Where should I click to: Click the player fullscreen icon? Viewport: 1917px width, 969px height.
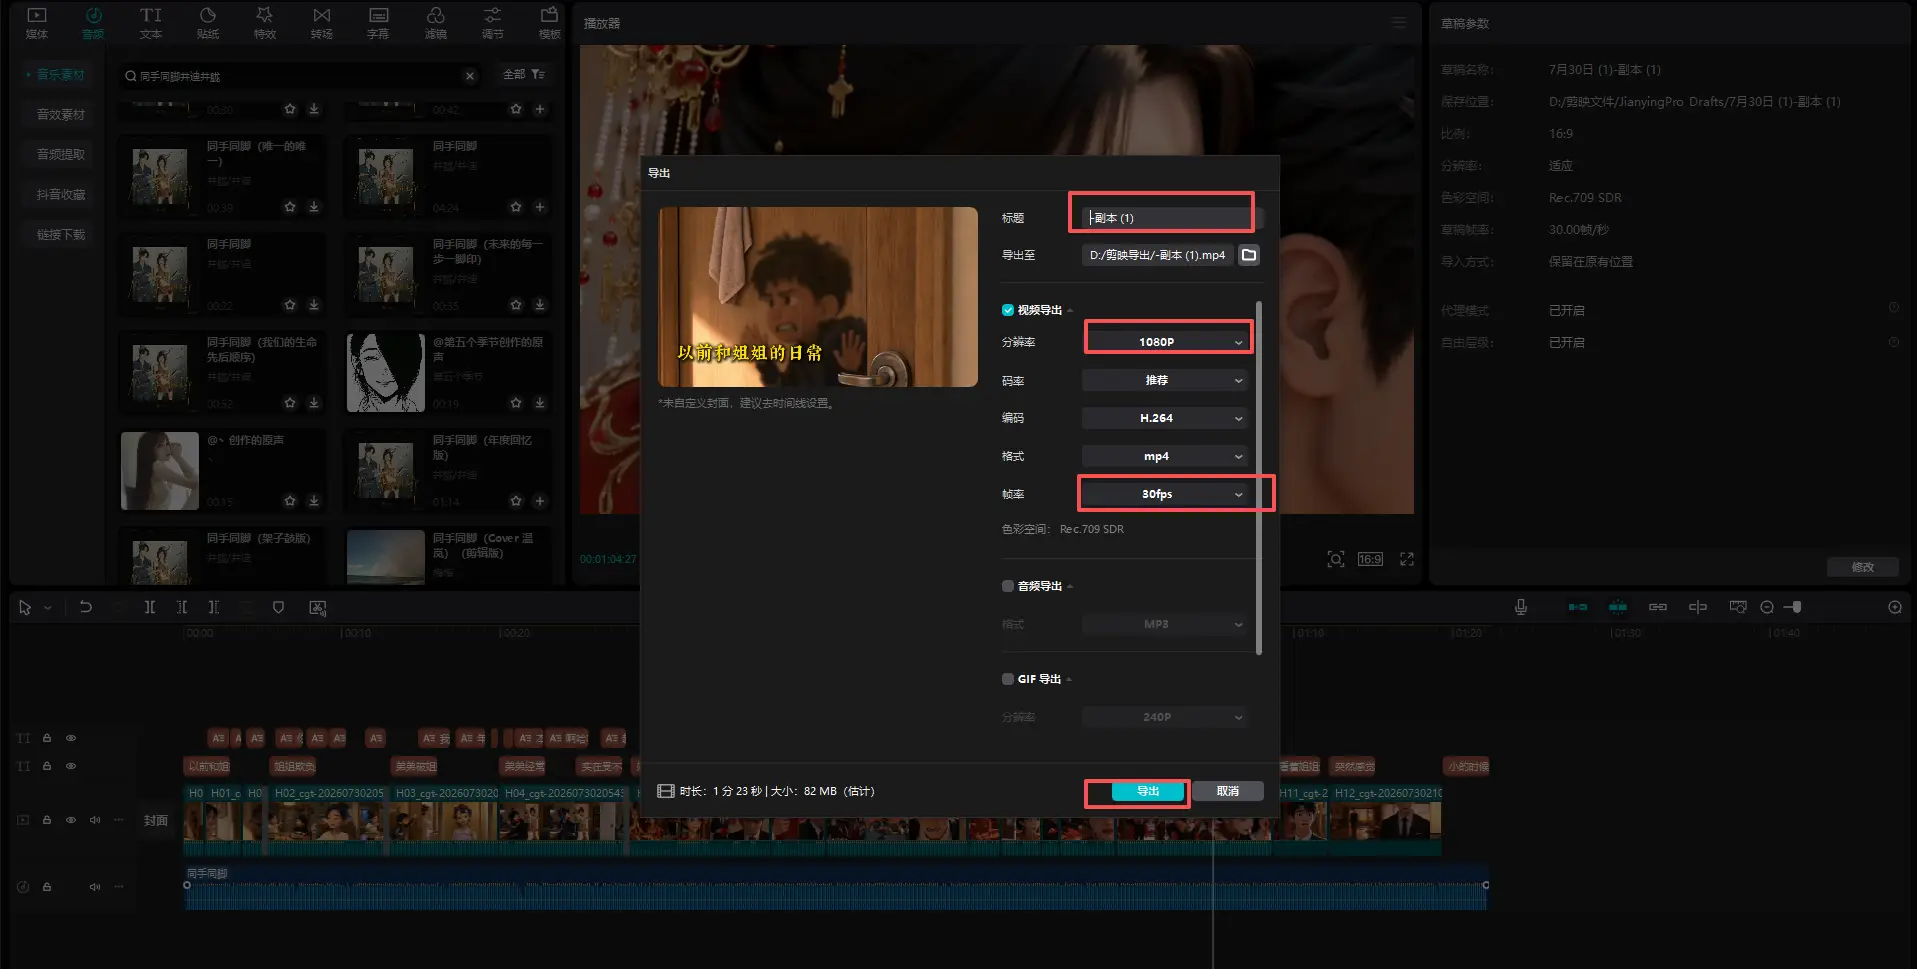click(1407, 559)
